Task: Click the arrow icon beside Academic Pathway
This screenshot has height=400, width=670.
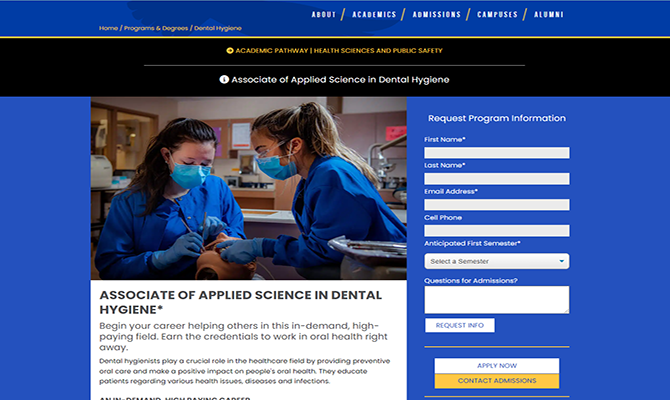Action: pyautogui.click(x=230, y=50)
